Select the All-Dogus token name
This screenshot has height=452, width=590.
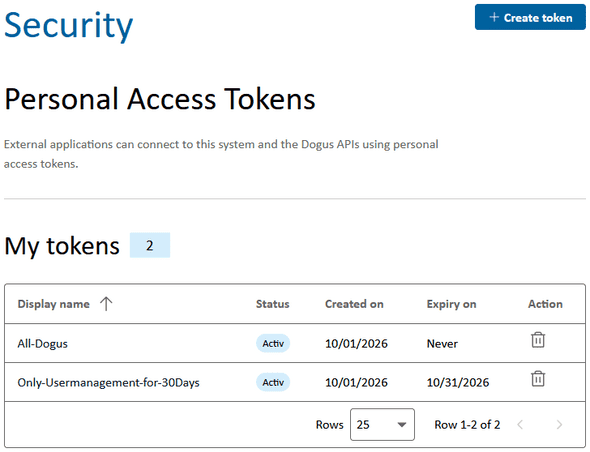(43, 344)
